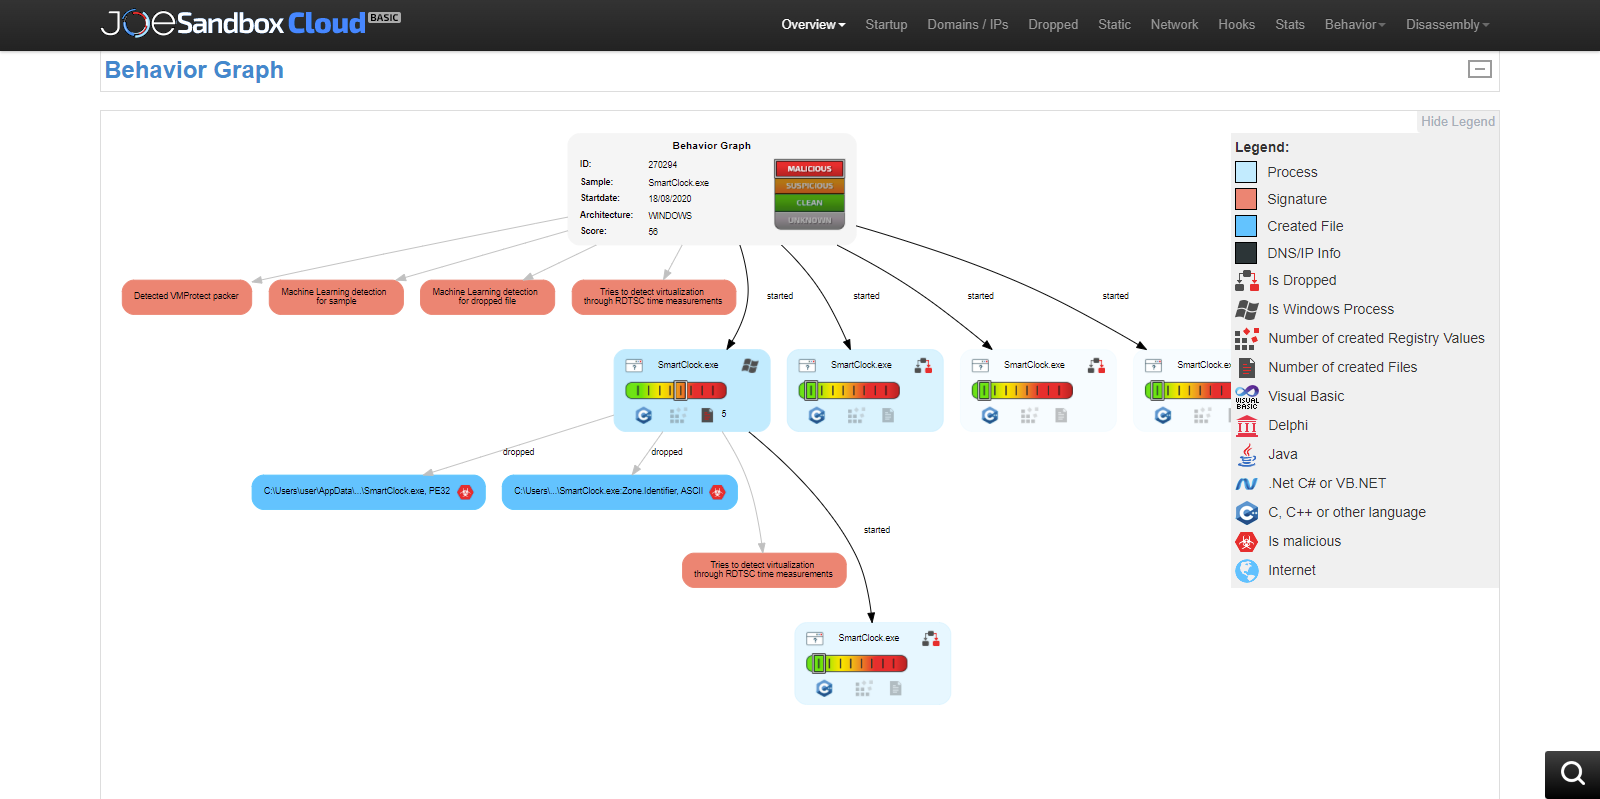This screenshot has width=1600, height=799.
Task: Open the Overview dropdown menu
Action: pos(813,24)
